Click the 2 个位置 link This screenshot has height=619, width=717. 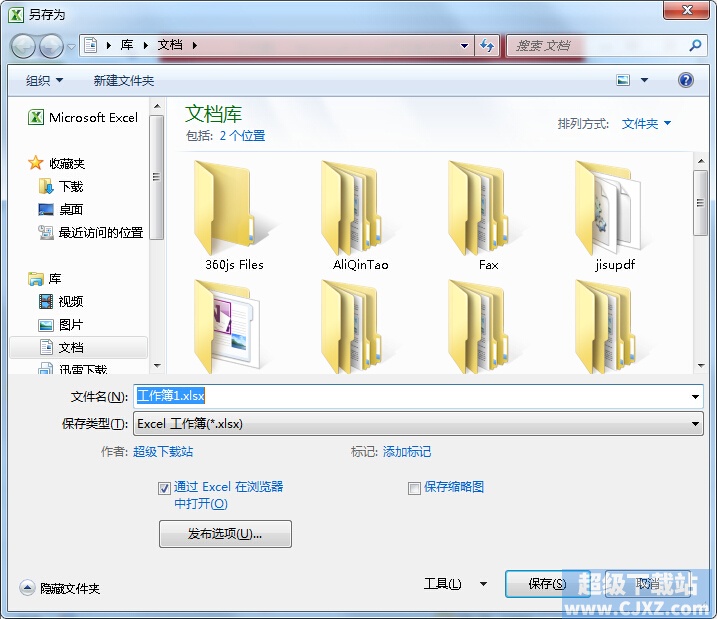(x=242, y=136)
